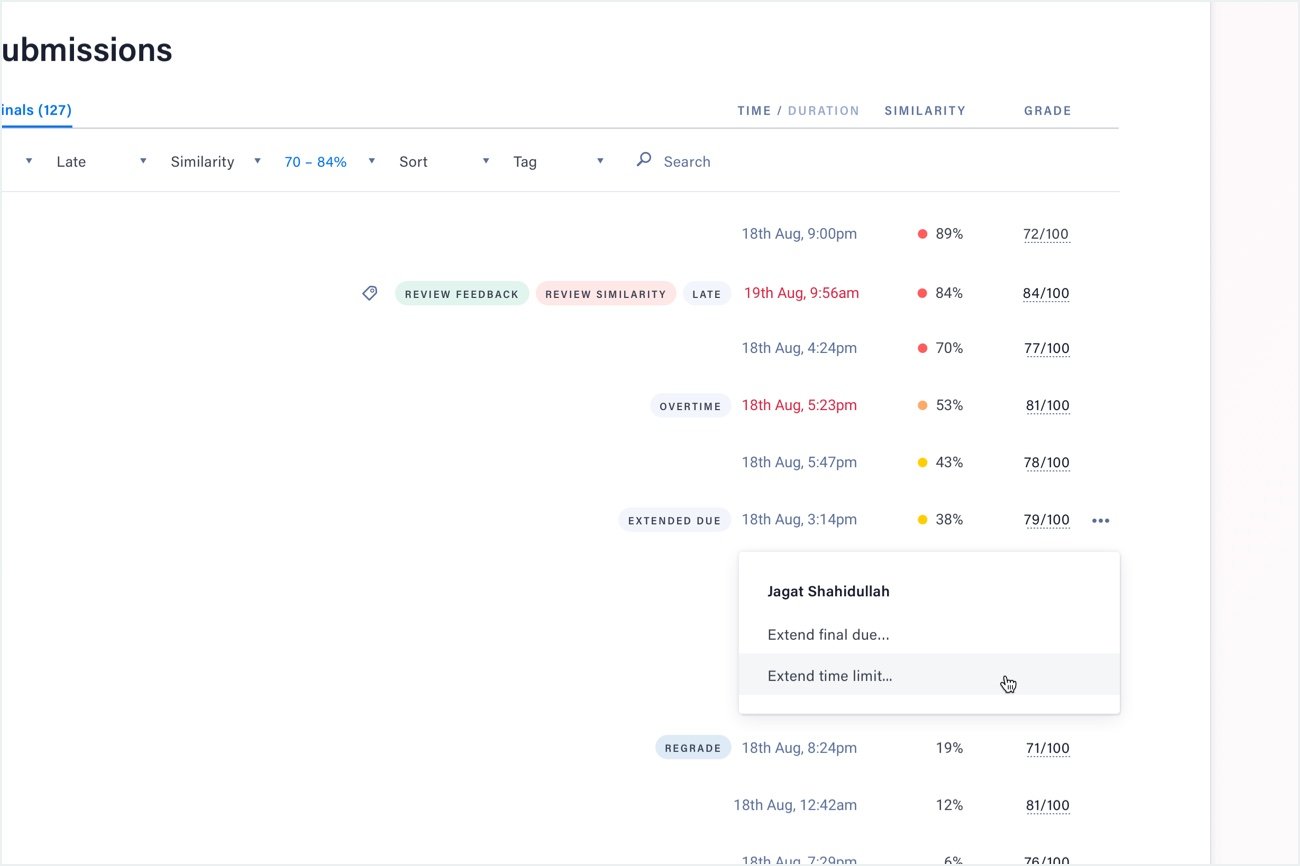The width and height of the screenshot is (1300, 866).
Task: Select "Extend time limit…" from the context menu
Action: point(830,675)
